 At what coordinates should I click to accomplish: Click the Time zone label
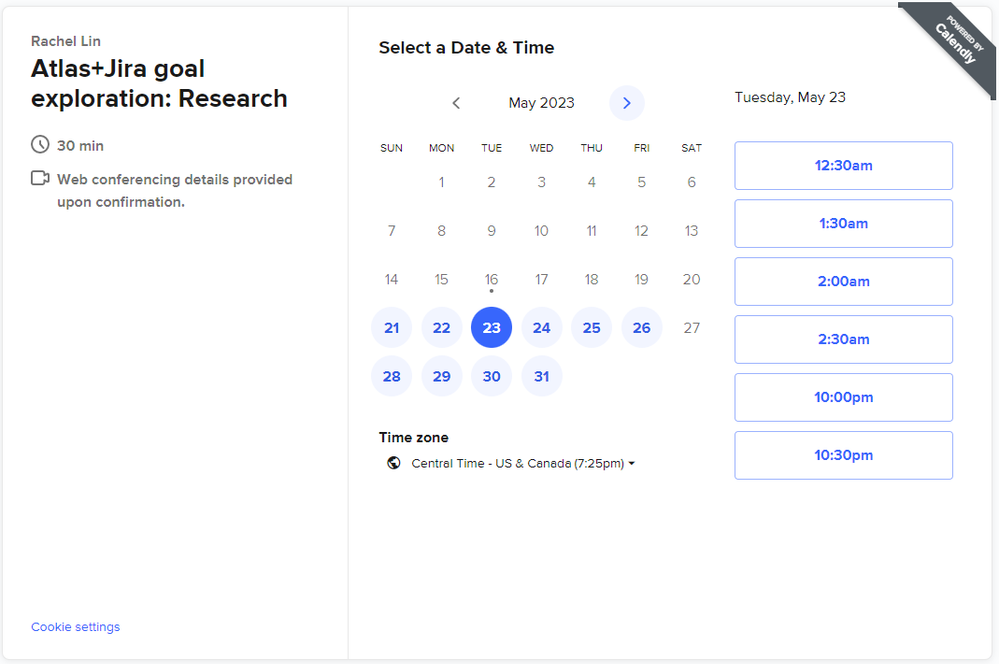(x=413, y=438)
